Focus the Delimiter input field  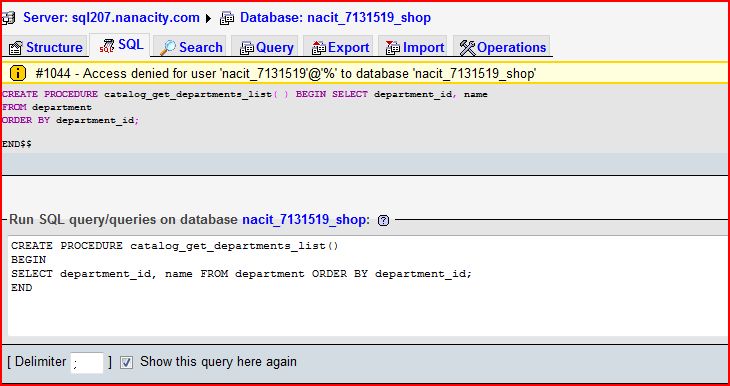[x=87, y=362]
